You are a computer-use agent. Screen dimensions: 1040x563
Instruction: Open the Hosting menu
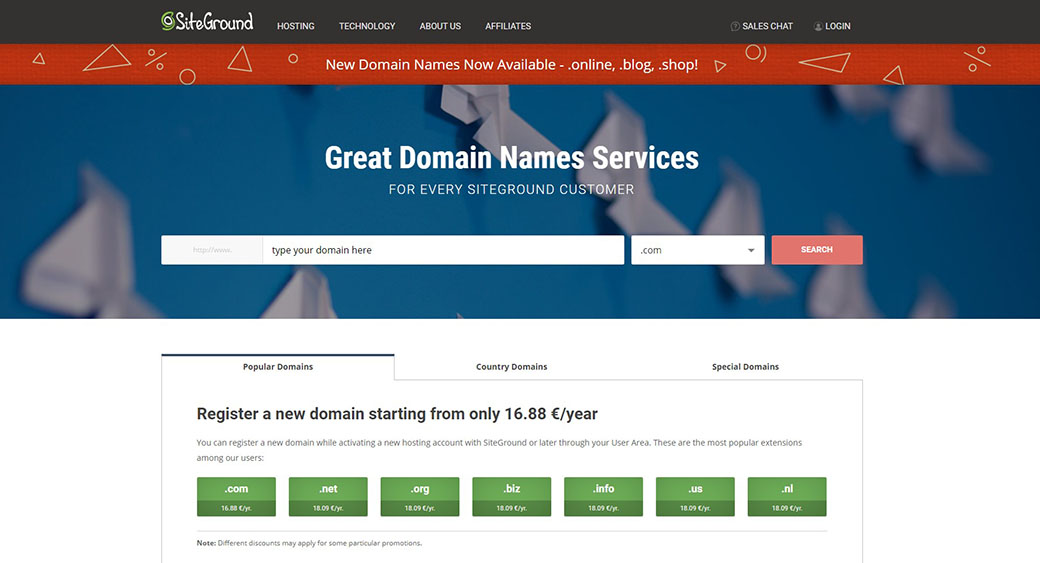click(x=295, y=26)
